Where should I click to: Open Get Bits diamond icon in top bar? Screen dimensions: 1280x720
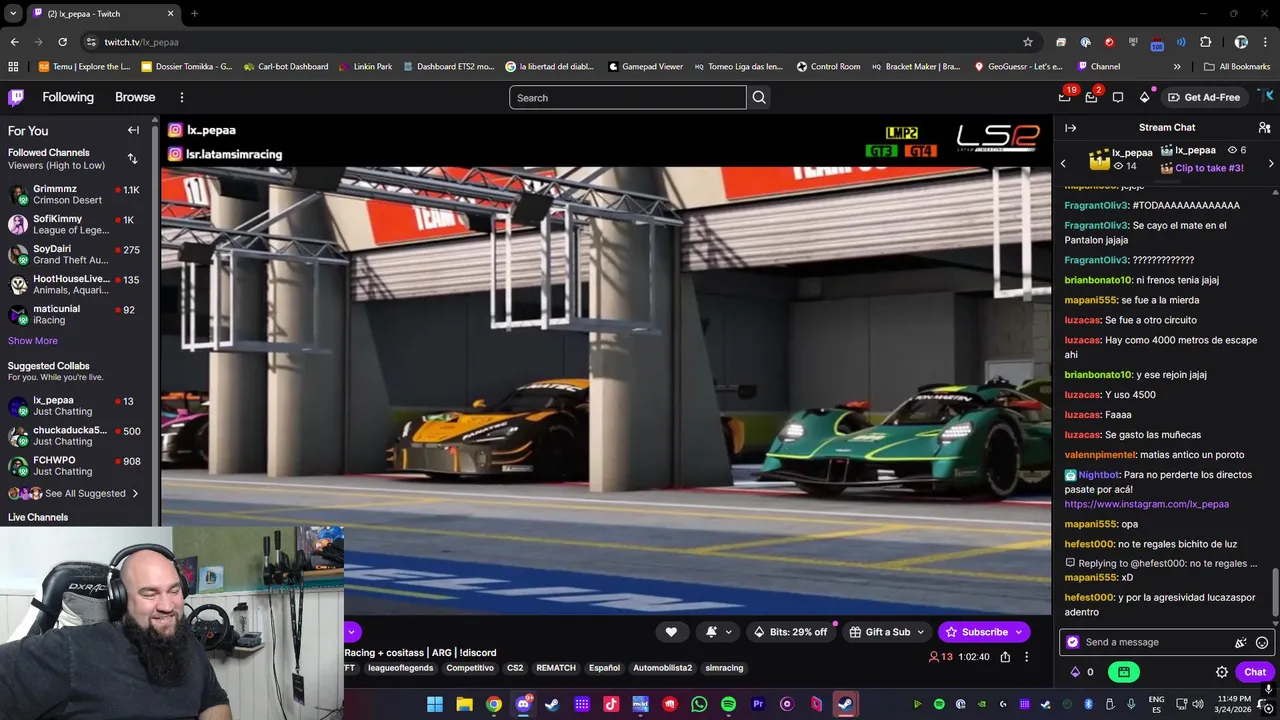click(x=1144, y=97)
